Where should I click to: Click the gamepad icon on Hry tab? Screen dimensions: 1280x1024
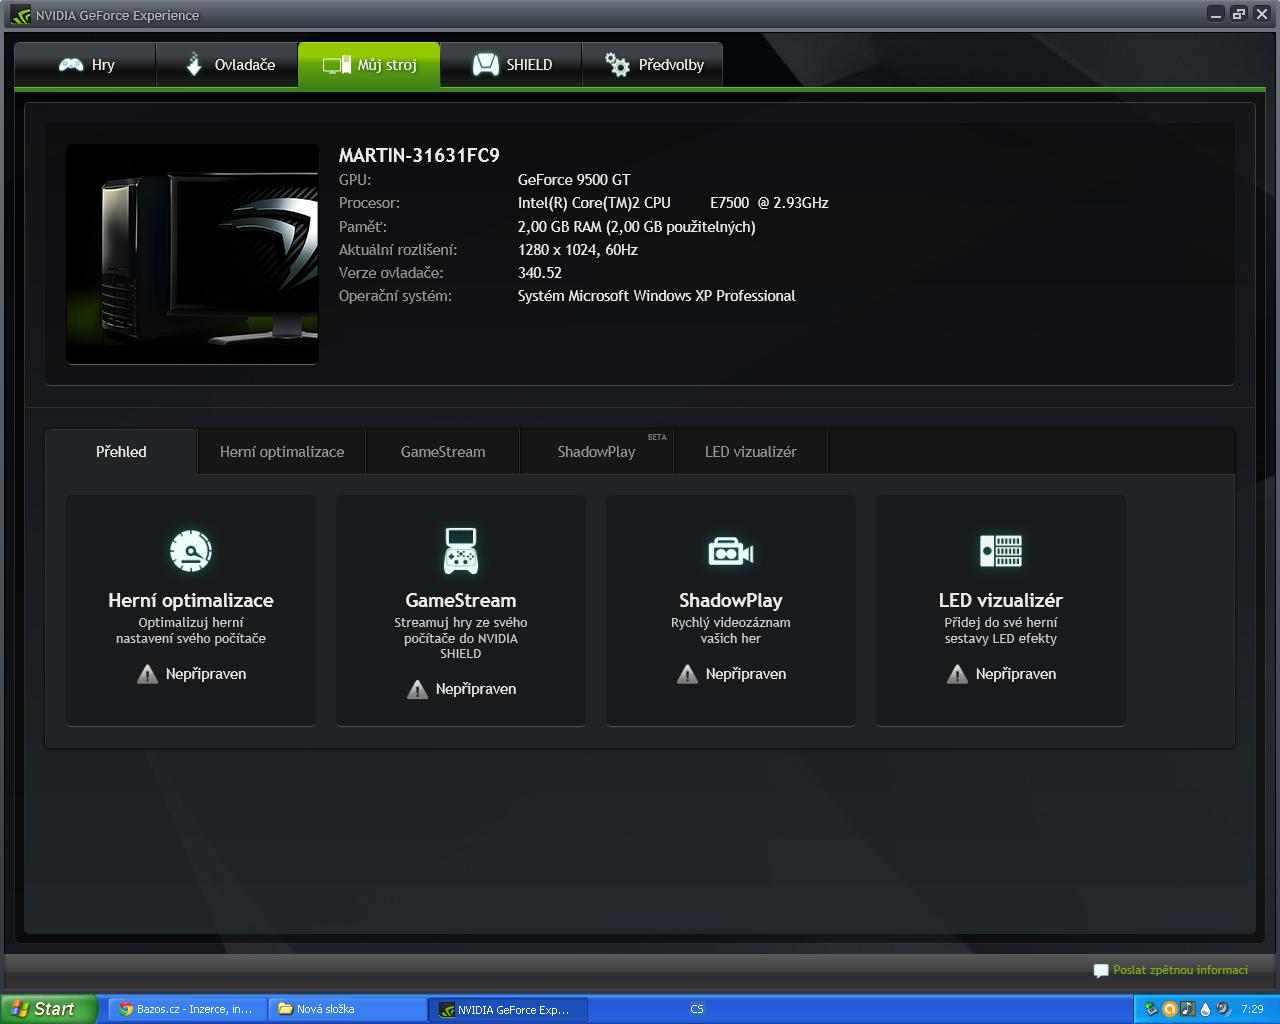tap(71, 65)
